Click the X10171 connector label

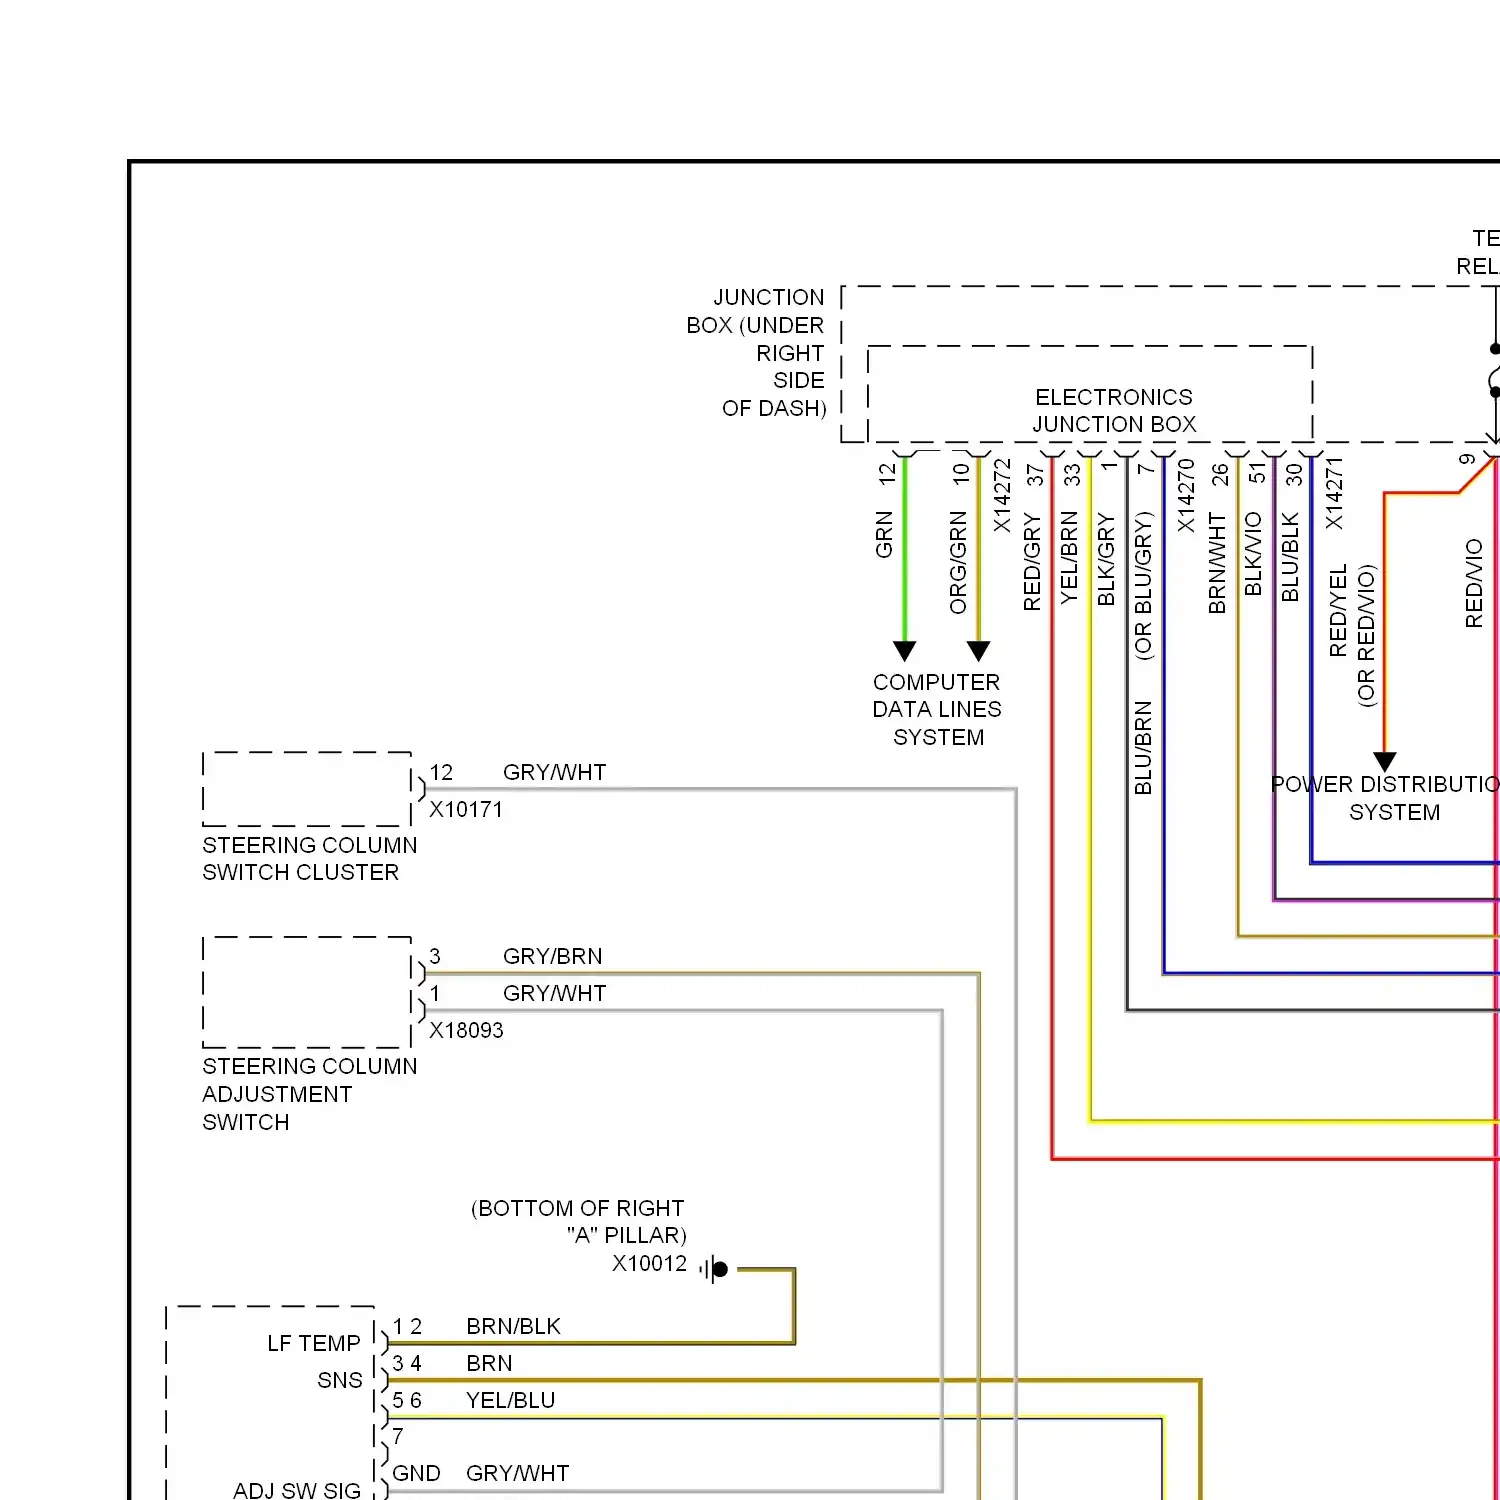click(x=466, y=810)
